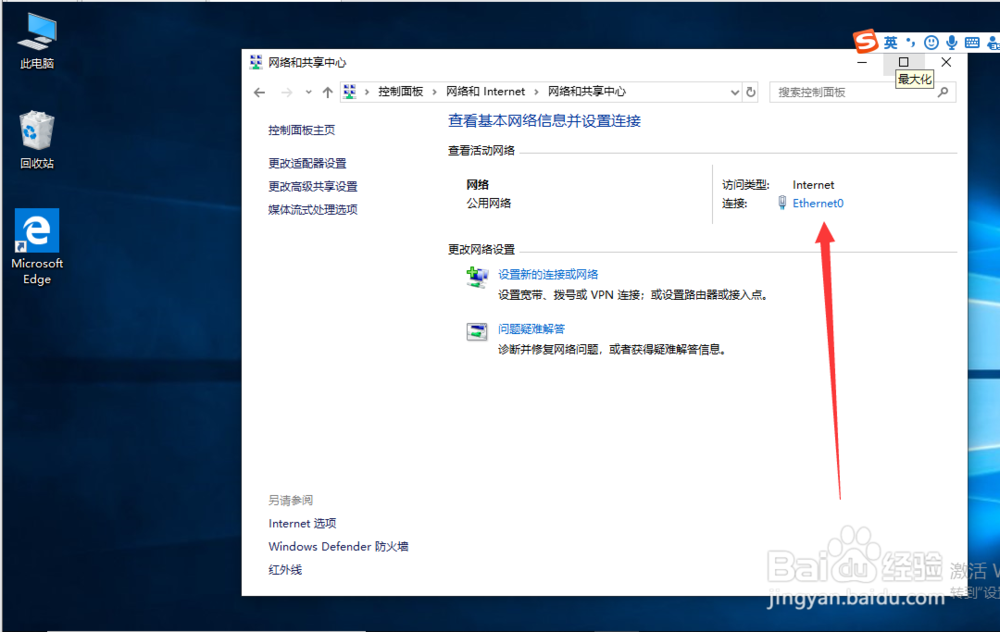The width and height of the screenshot is (1000, 632).
Task: Open Sogou soft keyboard icon
Action: tap(972, 43)
